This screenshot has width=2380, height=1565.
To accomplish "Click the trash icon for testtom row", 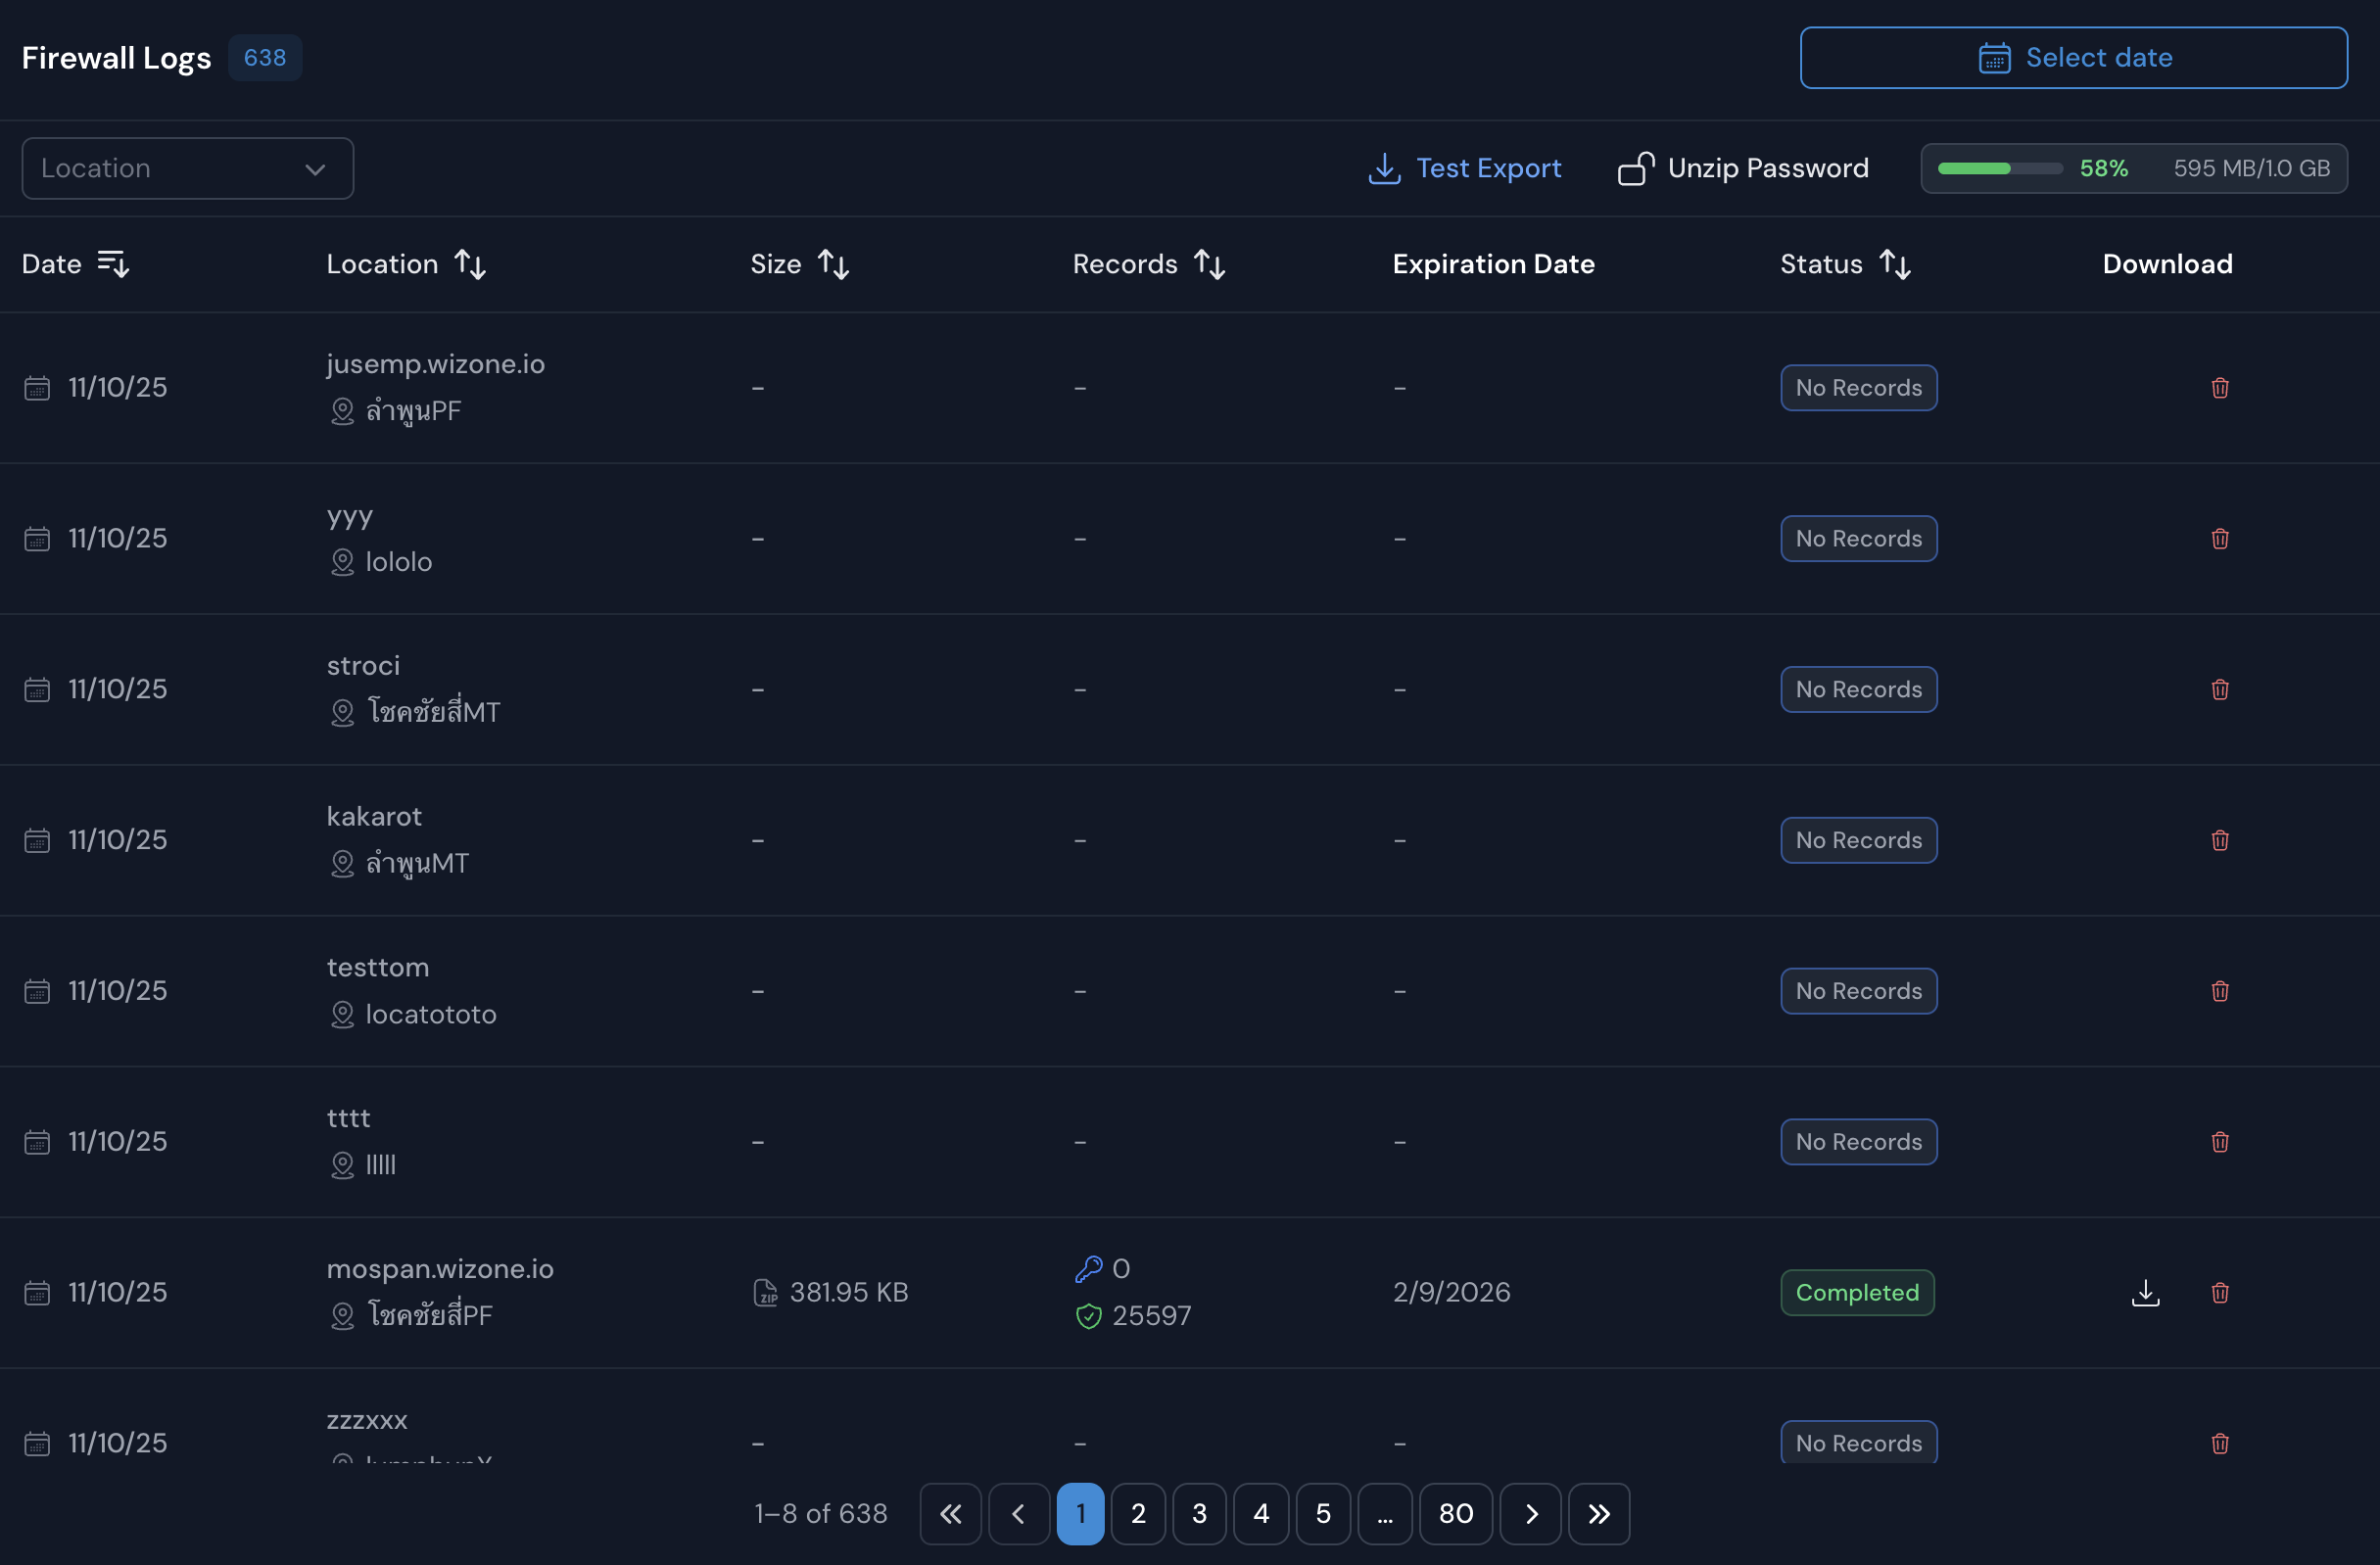I will point(2219,991).
